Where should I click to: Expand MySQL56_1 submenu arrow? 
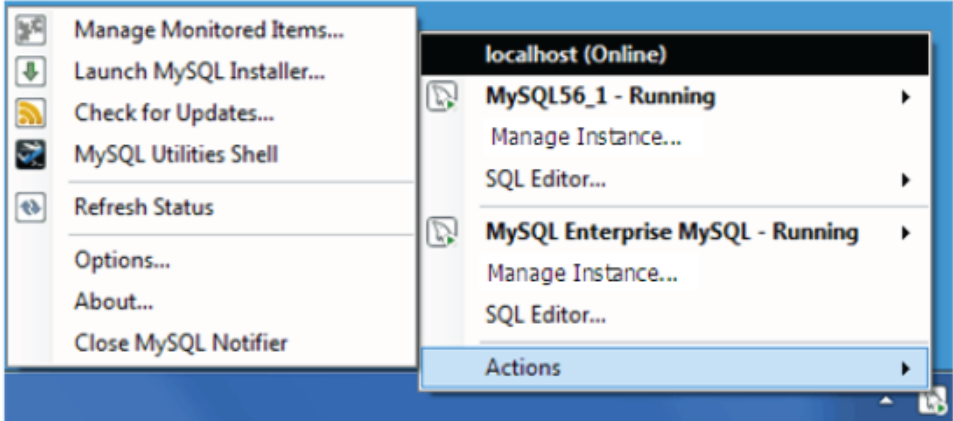click(906, 97)
